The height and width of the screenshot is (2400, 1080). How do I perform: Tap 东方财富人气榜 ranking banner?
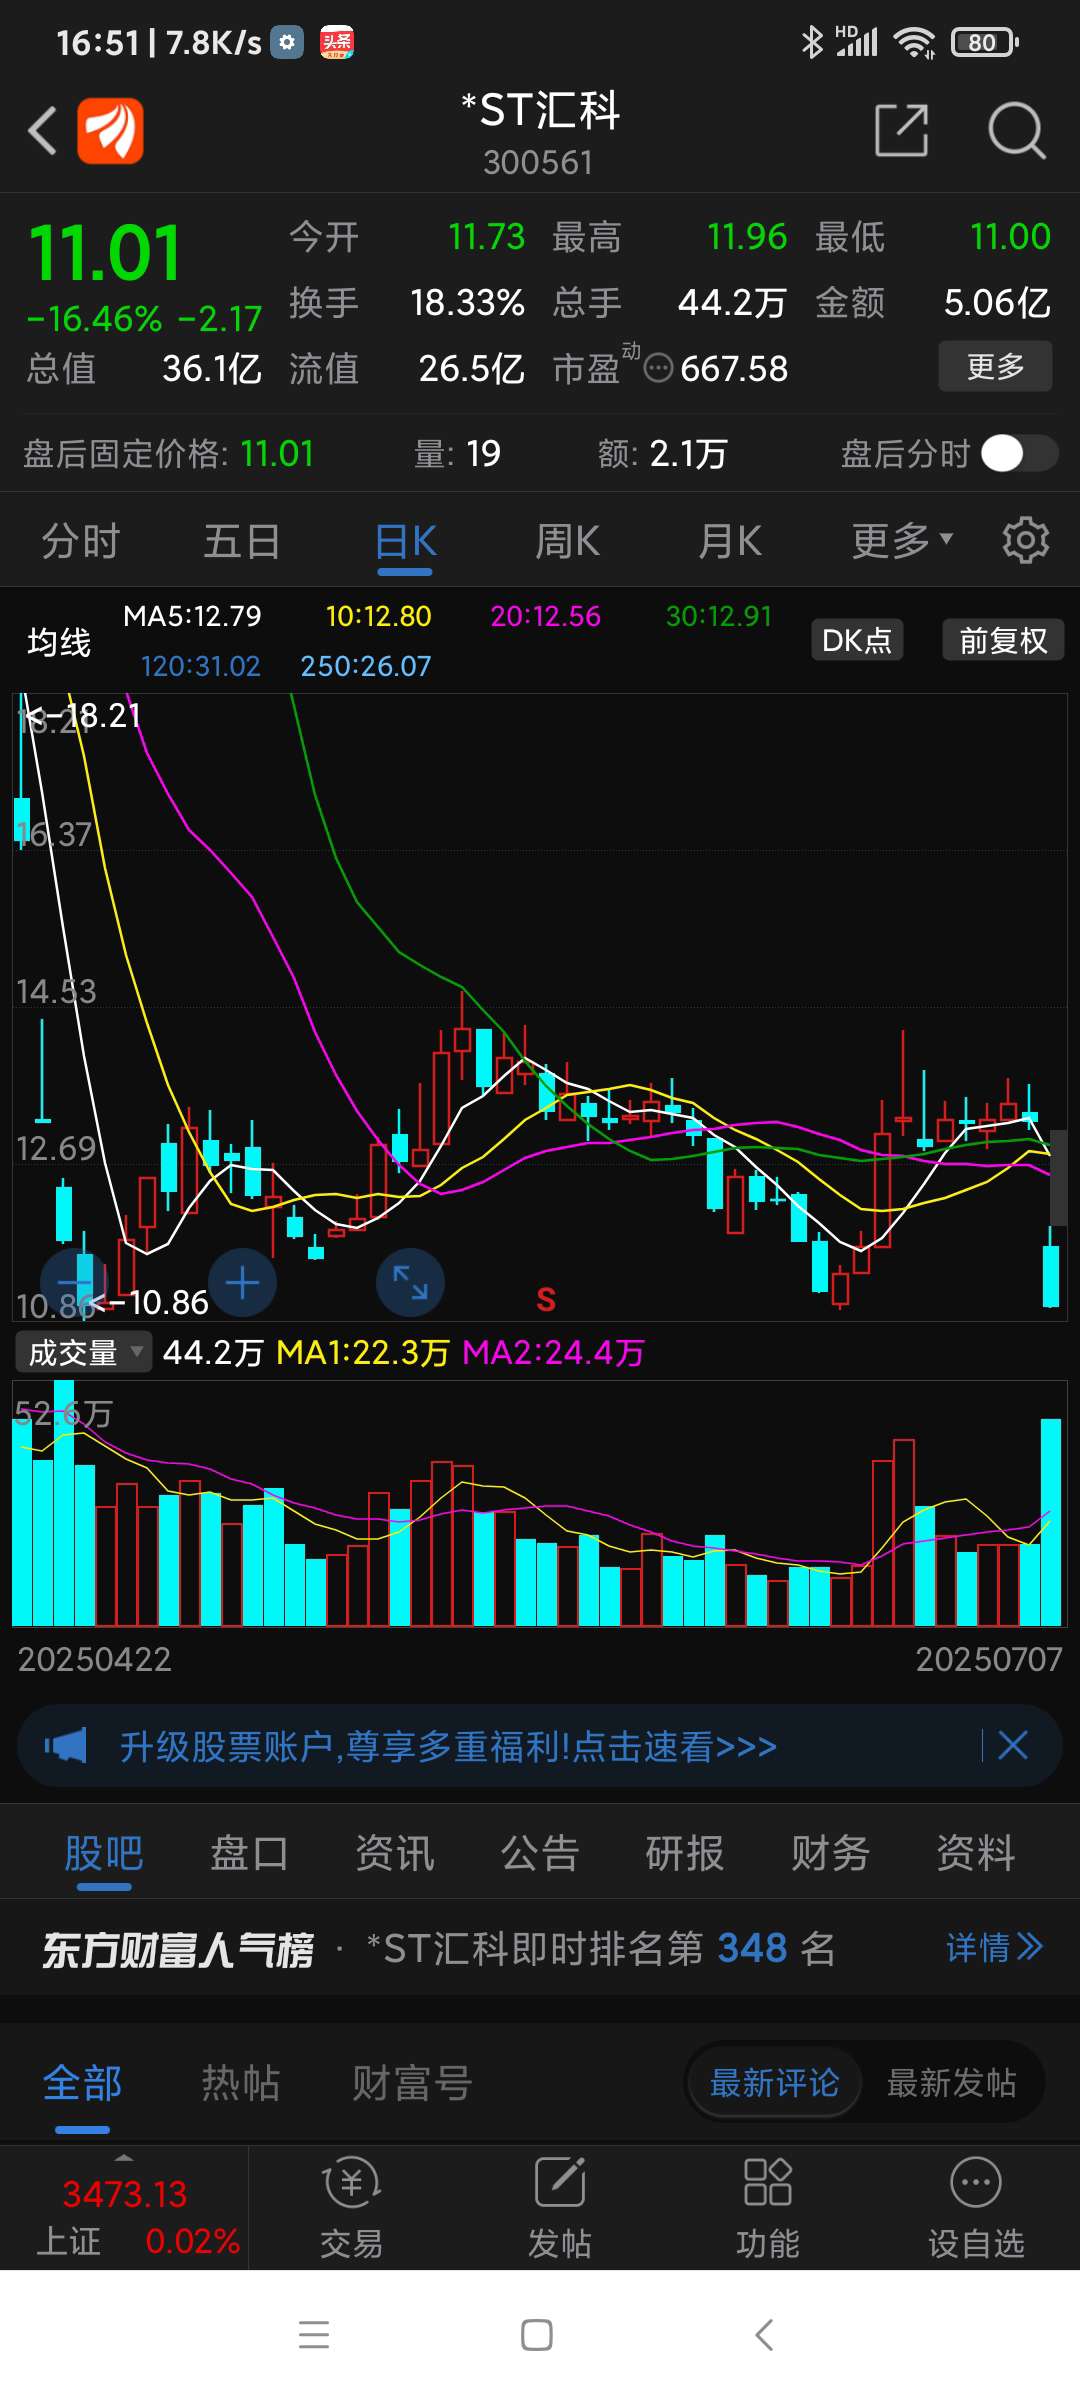click(x=540, y=1948)
